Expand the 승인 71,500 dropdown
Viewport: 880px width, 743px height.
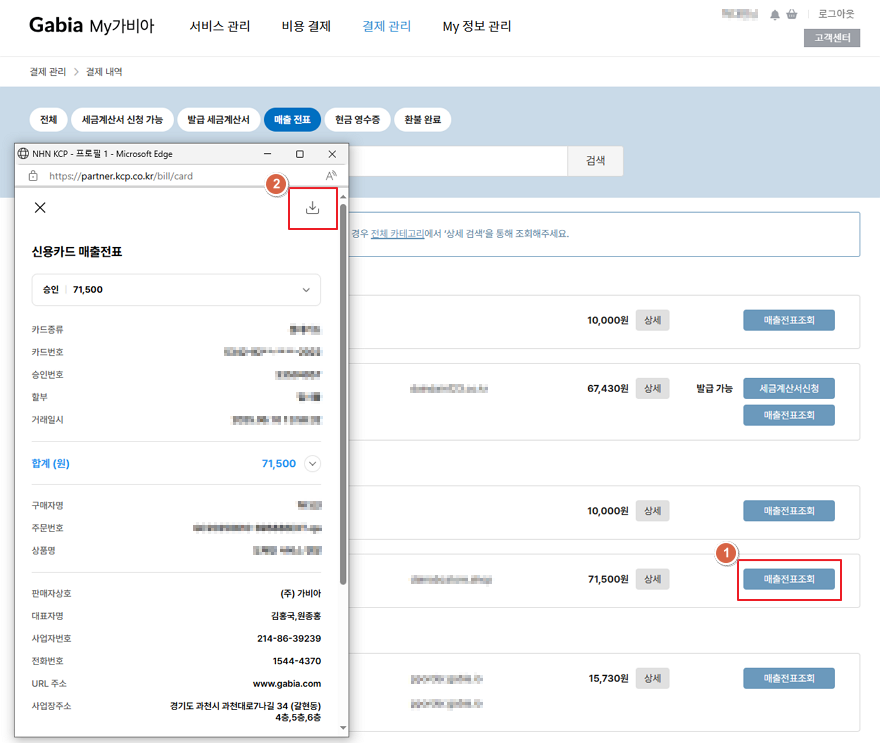[x=176, y=290]
